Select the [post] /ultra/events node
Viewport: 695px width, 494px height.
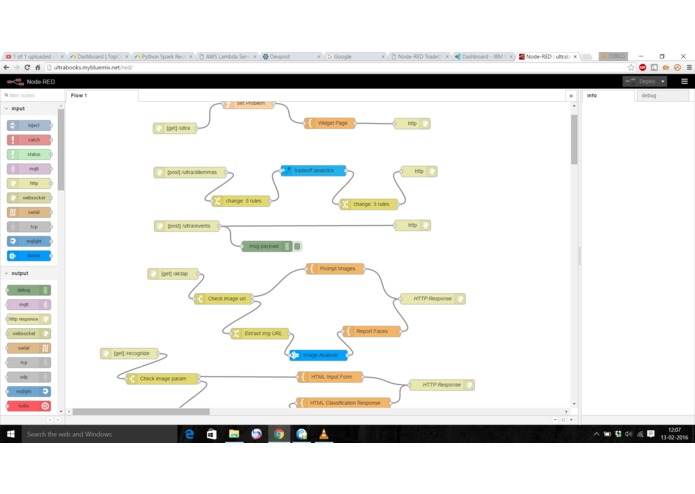click(x=187, y=226)
